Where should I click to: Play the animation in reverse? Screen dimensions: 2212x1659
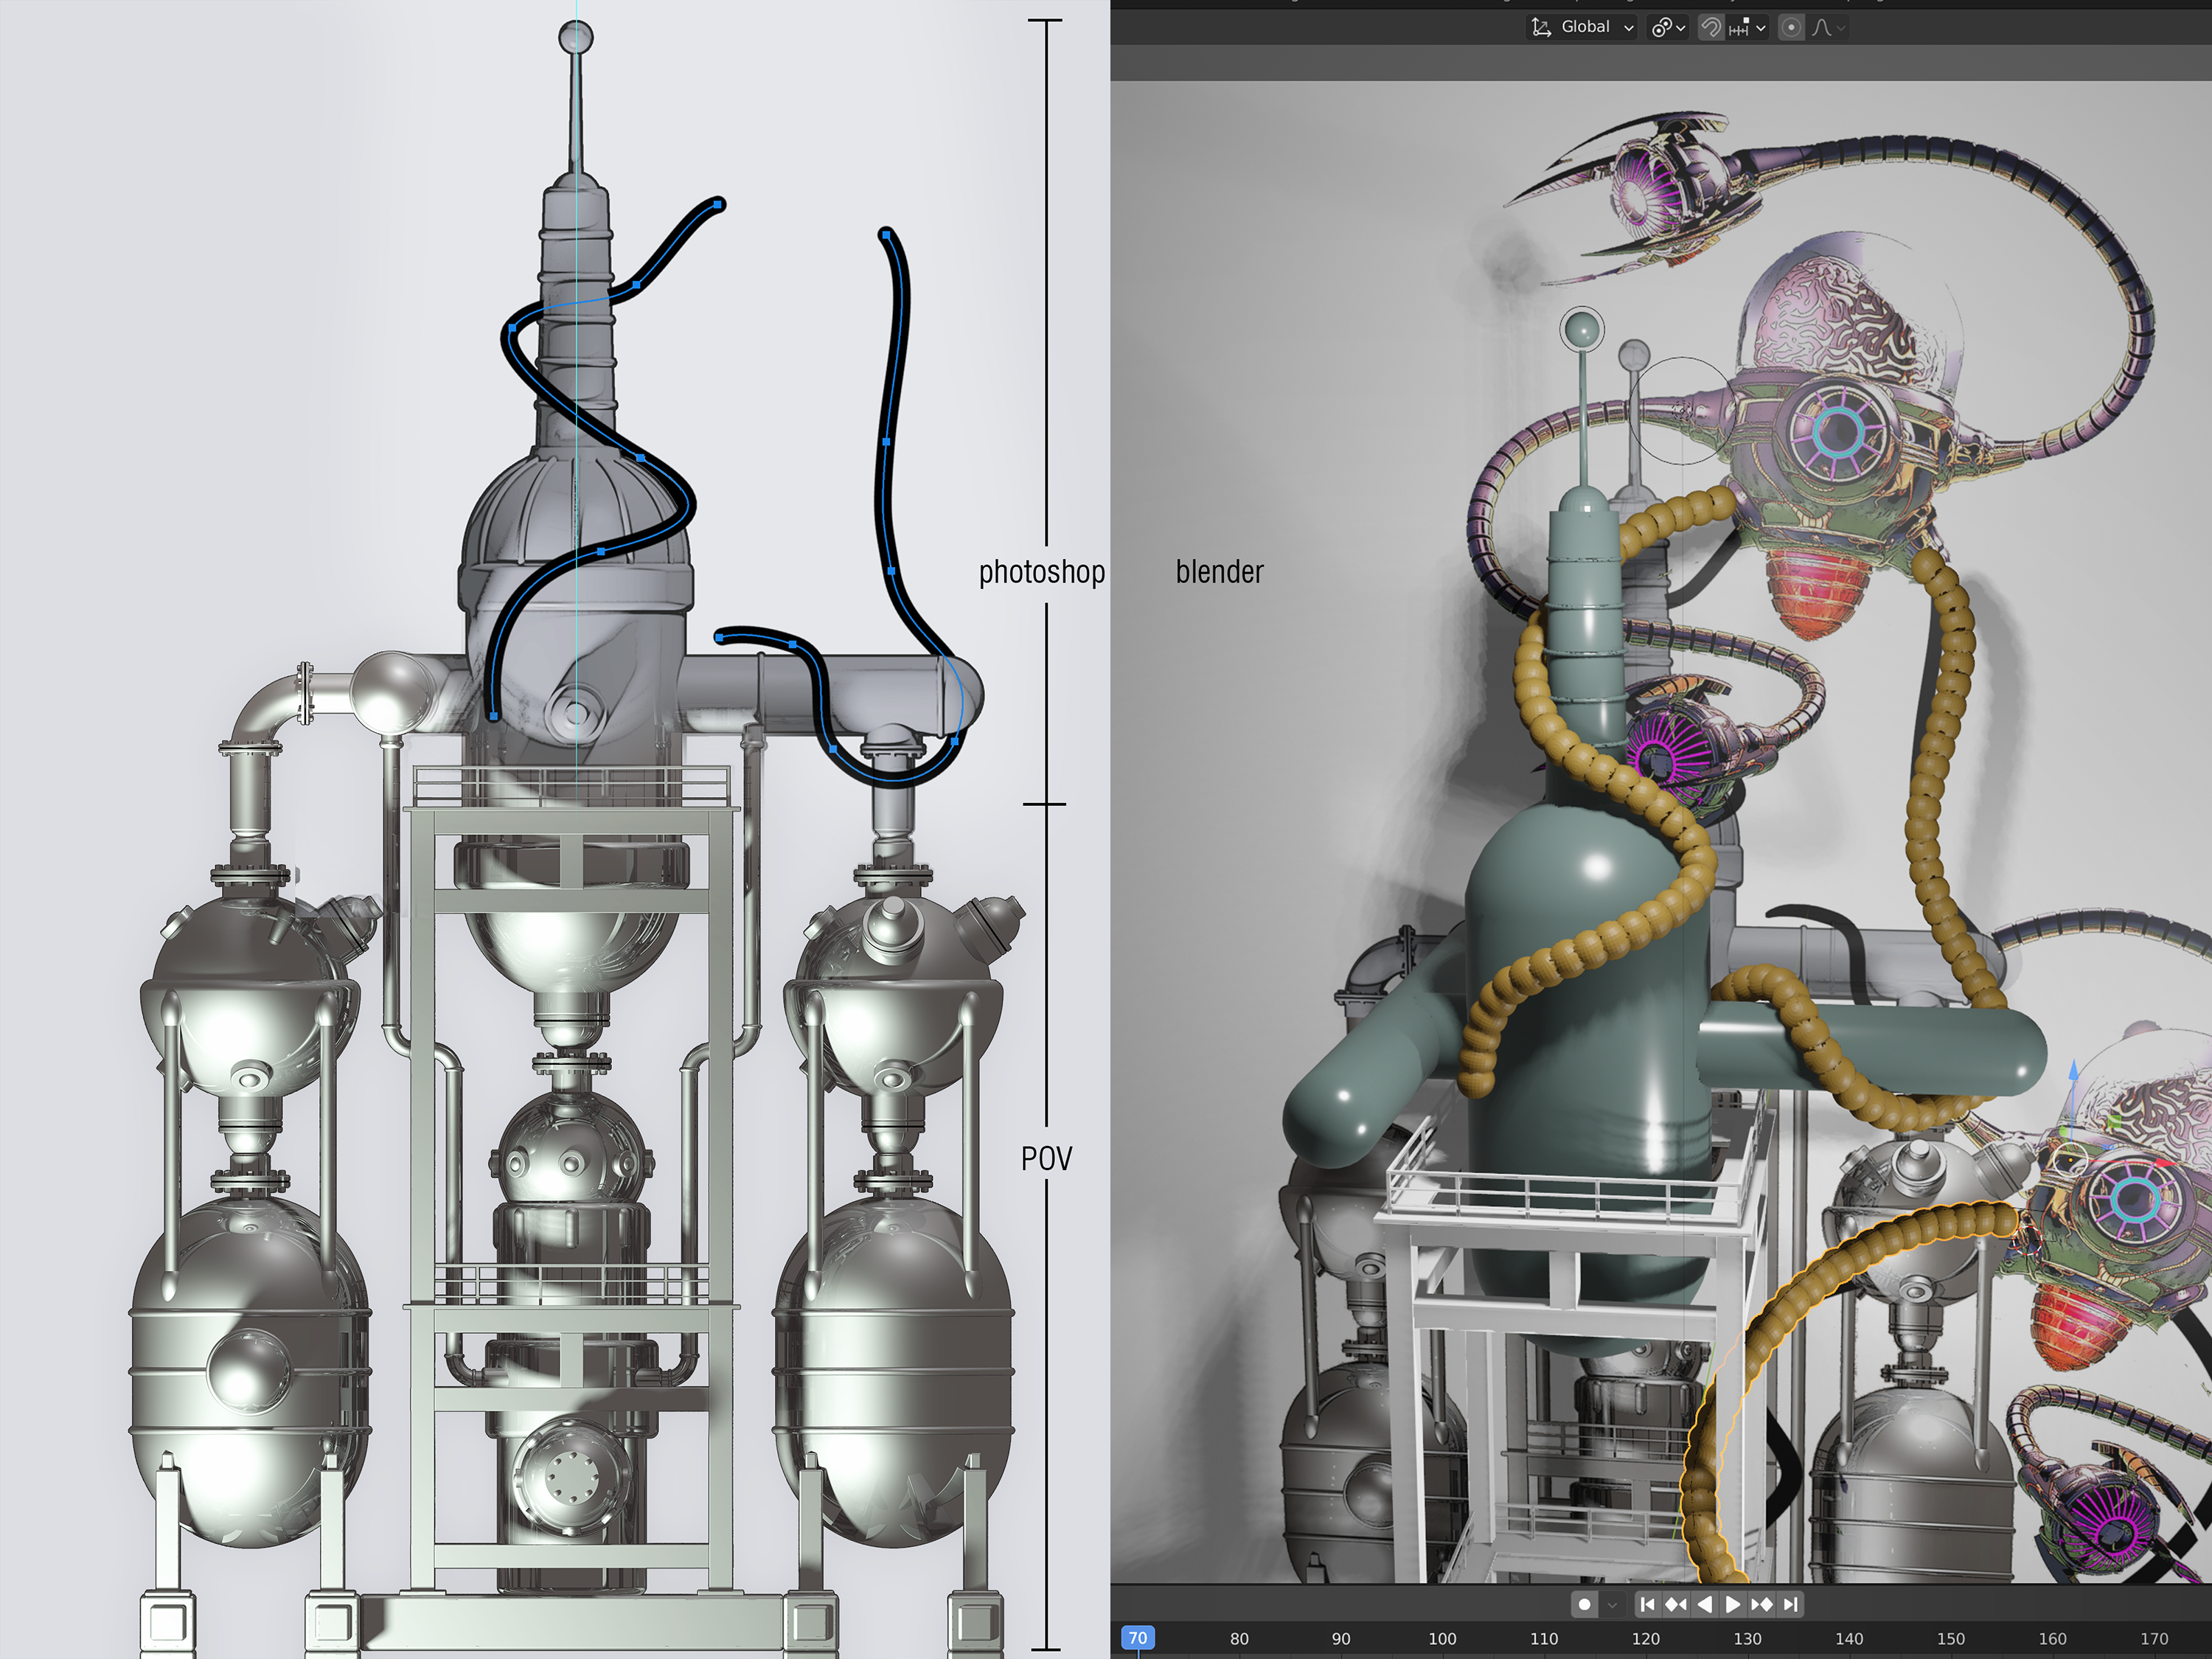click(1705, 1604)
